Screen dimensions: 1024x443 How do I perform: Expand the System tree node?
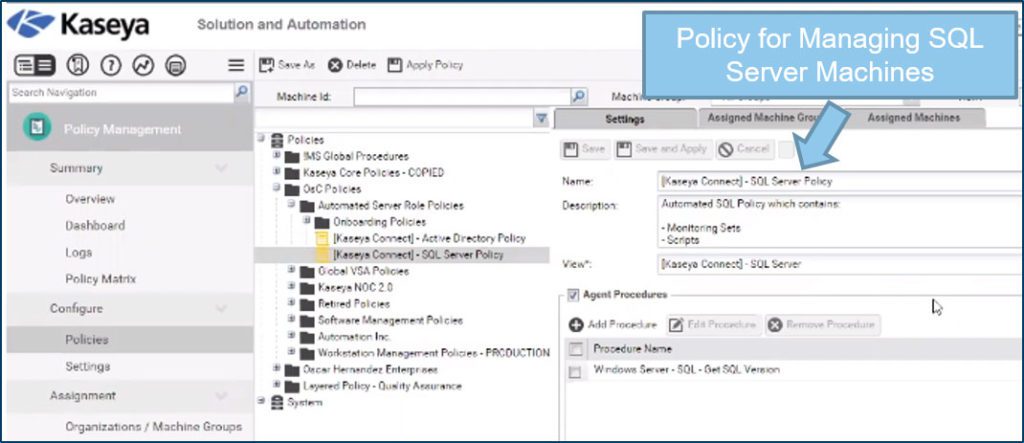point(261,401)
